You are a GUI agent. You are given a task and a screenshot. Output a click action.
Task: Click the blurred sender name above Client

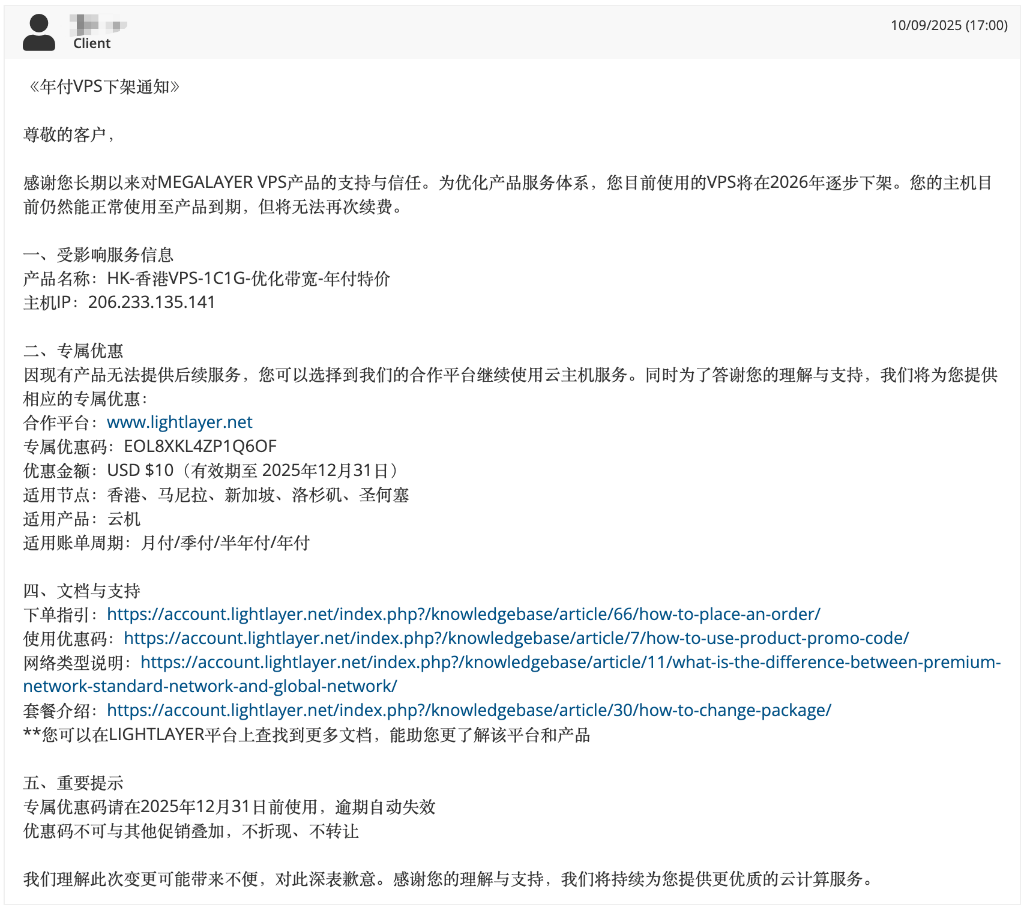click(x=99, y=25)
